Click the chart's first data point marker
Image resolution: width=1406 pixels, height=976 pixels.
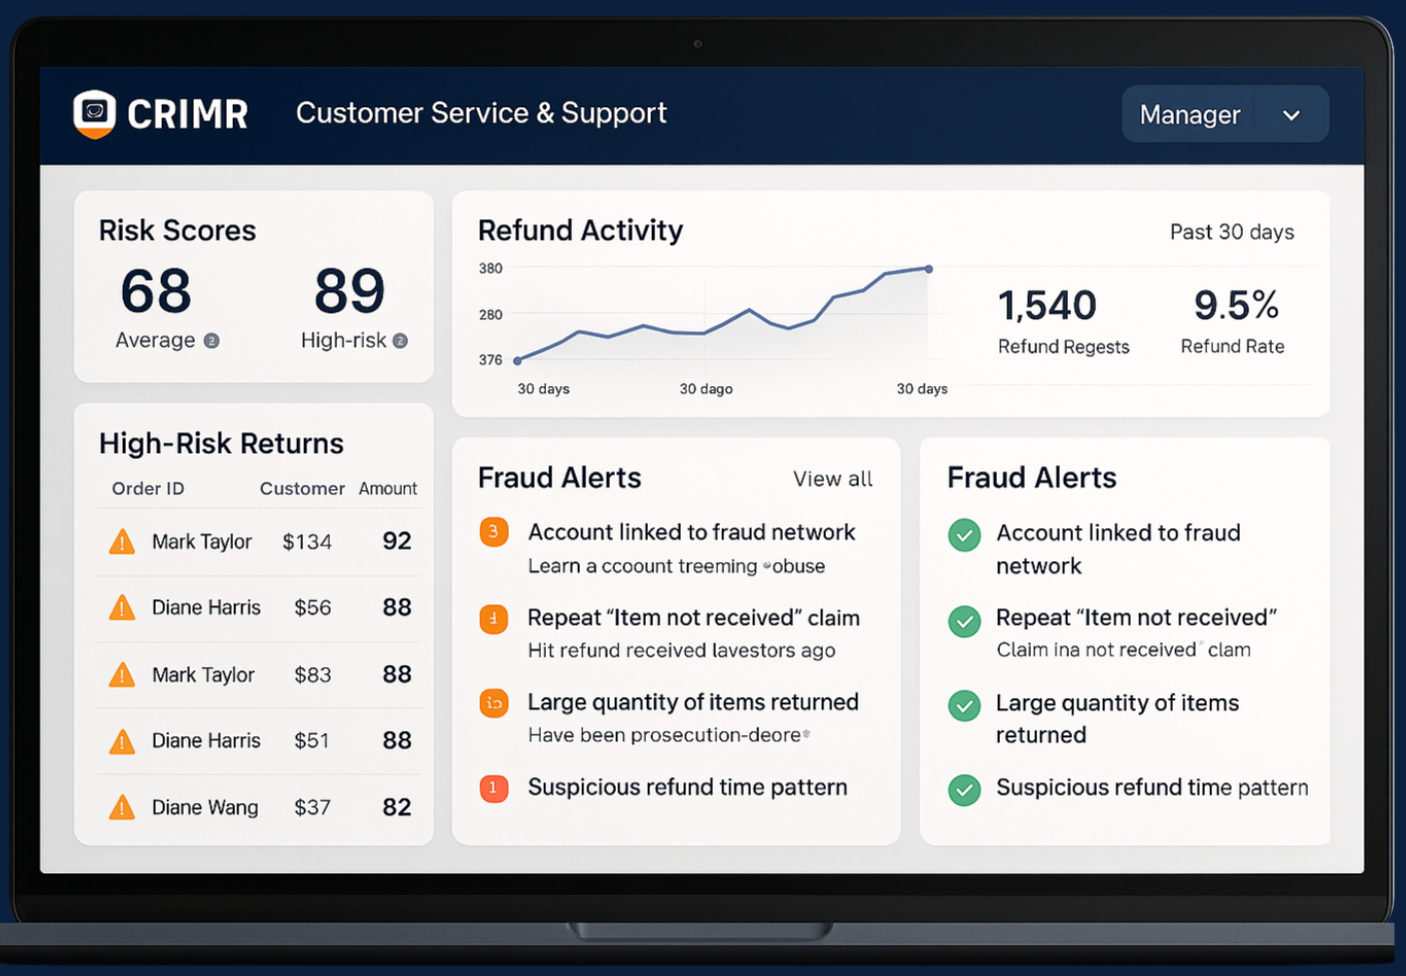click(x=517, y=360)
